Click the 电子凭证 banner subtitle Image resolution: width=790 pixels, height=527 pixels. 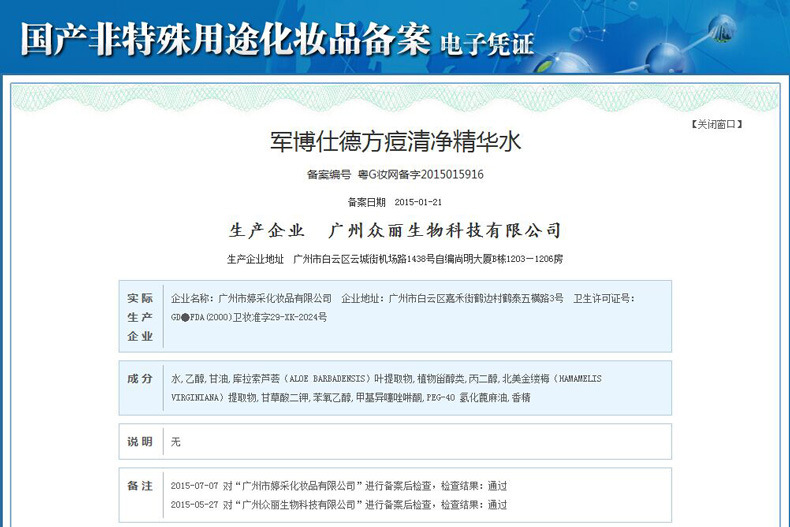pyautogui.click(x=487, y=44)
